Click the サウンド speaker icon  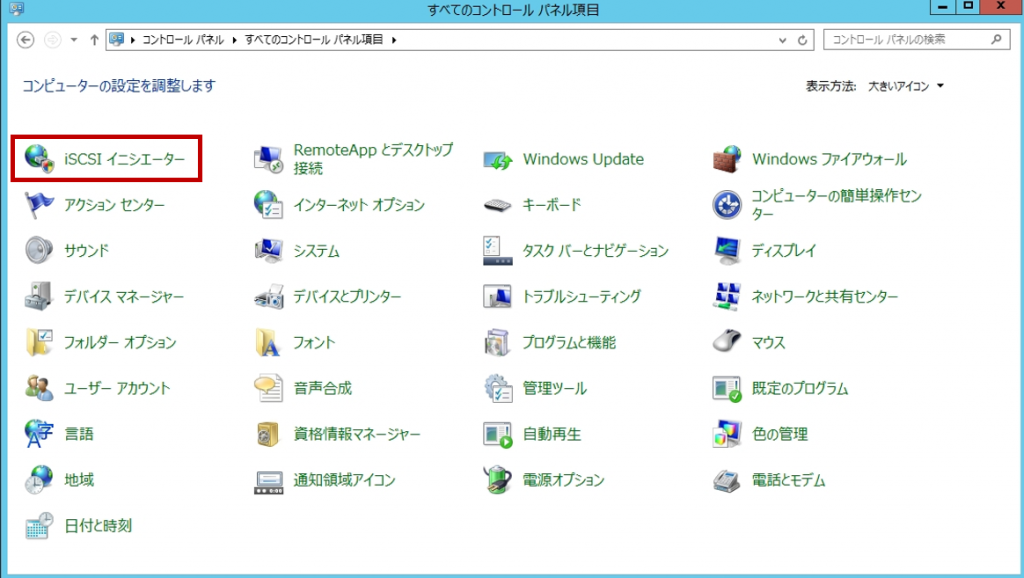click(x=39, y=251)
